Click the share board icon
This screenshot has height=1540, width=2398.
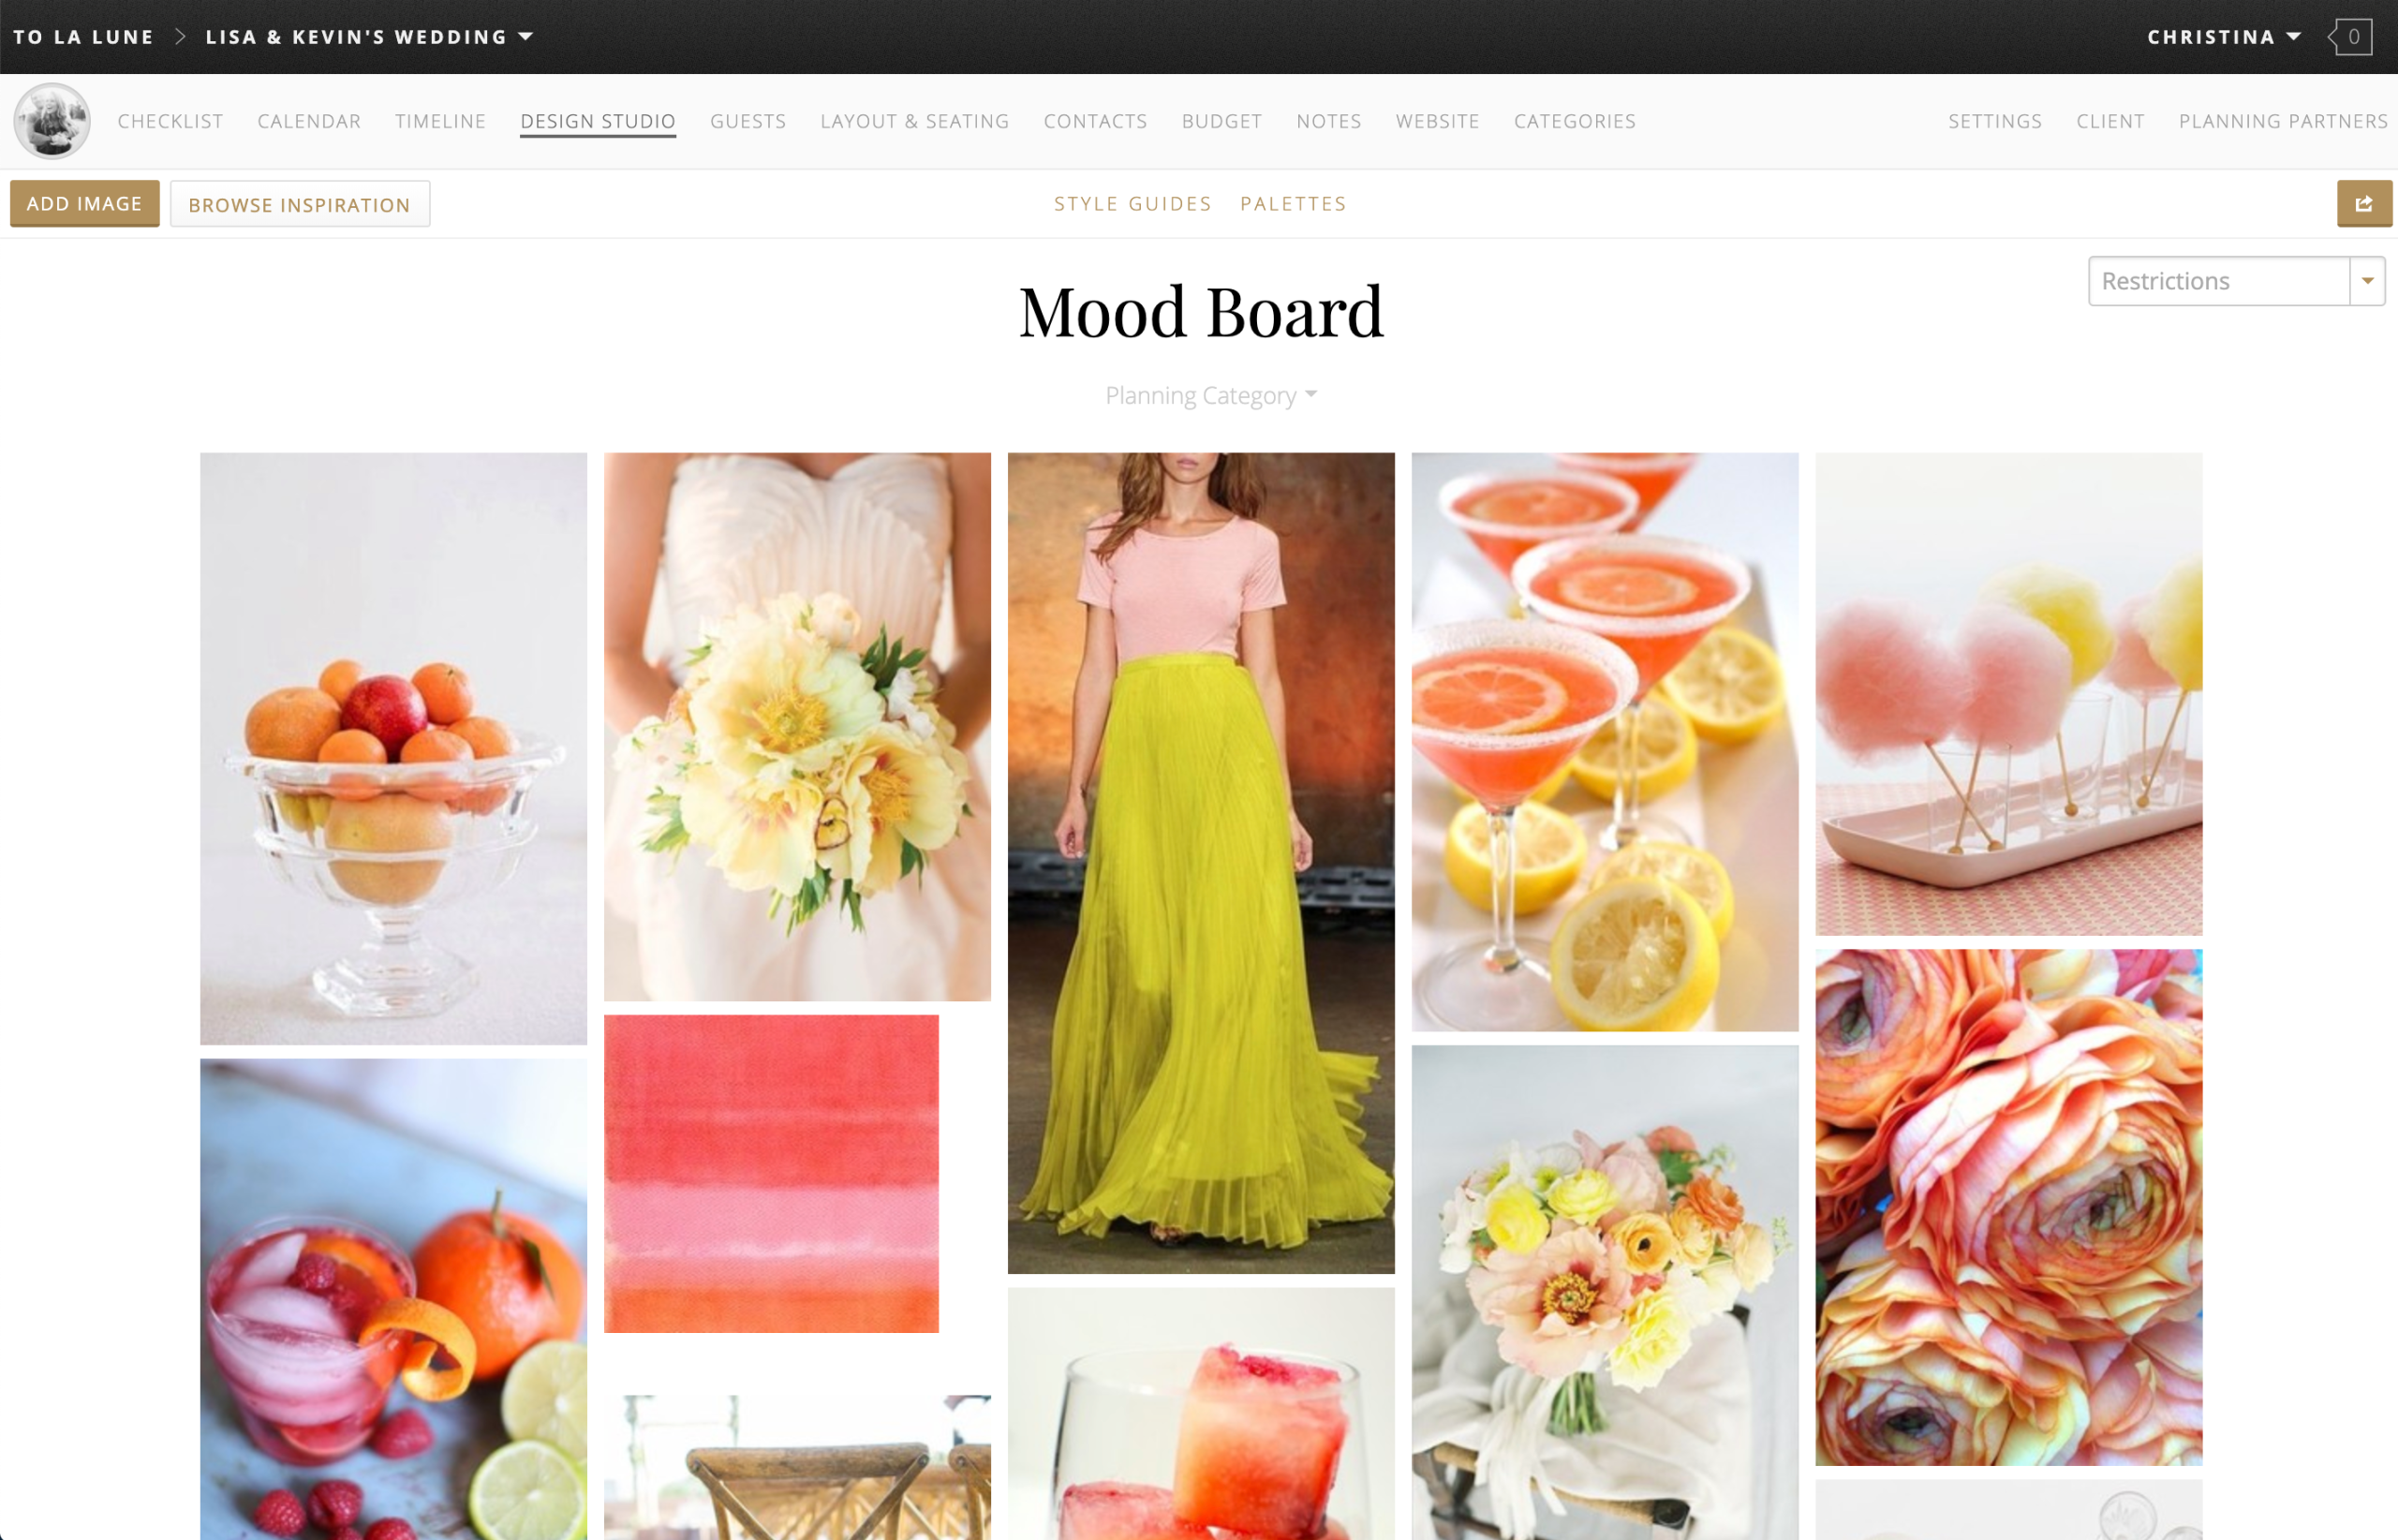click(x=2364, y=203)
